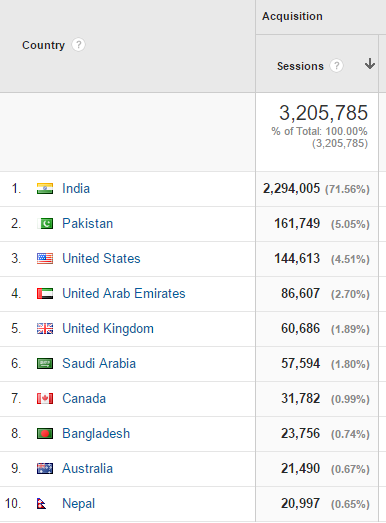
Task: Open the Australia country link
Action: click(x=87, y=469)
